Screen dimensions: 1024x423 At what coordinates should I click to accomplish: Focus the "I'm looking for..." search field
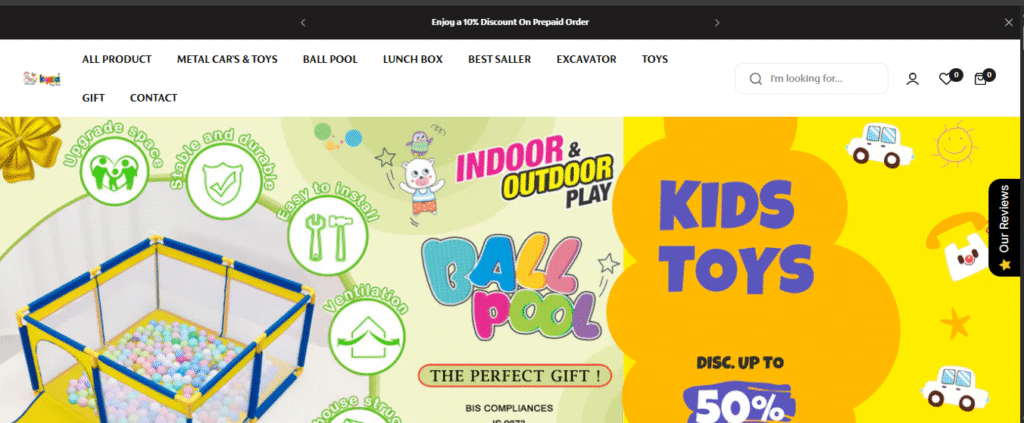click(x=811, y=78)
